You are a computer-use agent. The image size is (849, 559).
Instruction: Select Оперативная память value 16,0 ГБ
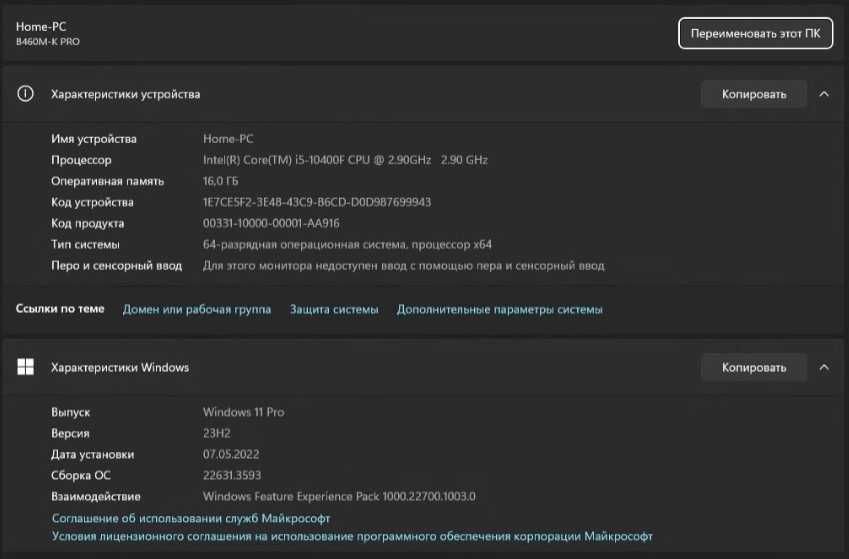[220, 181]
